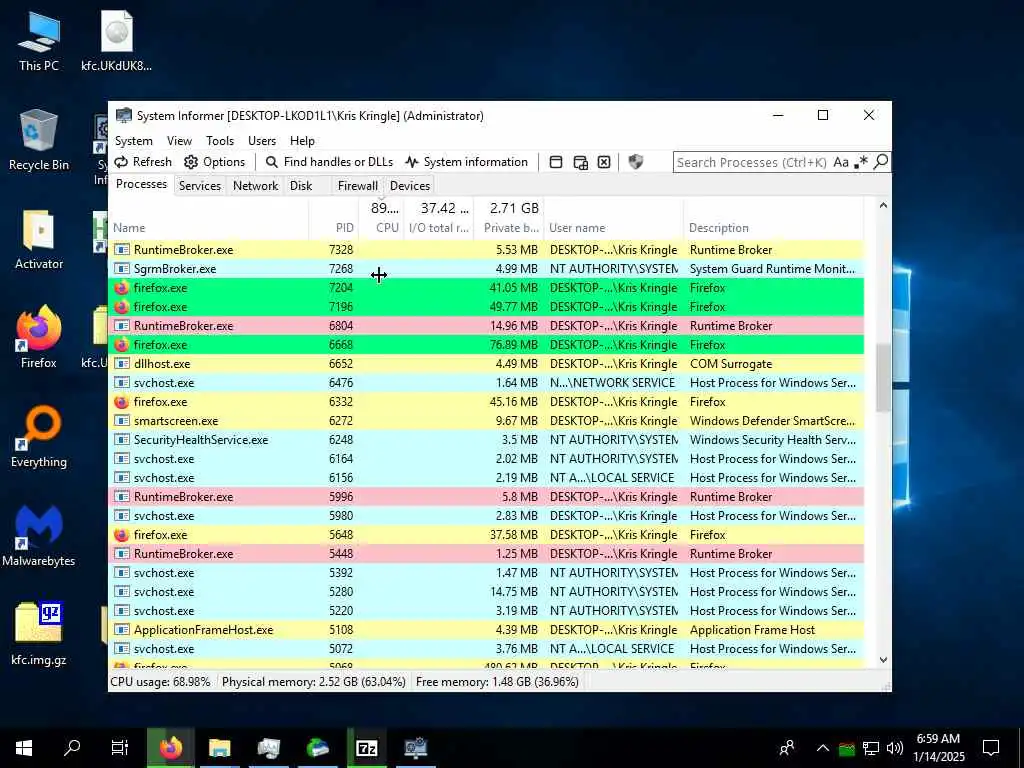Open the System menu
1024x768 pixels.
tap(134, 140)
